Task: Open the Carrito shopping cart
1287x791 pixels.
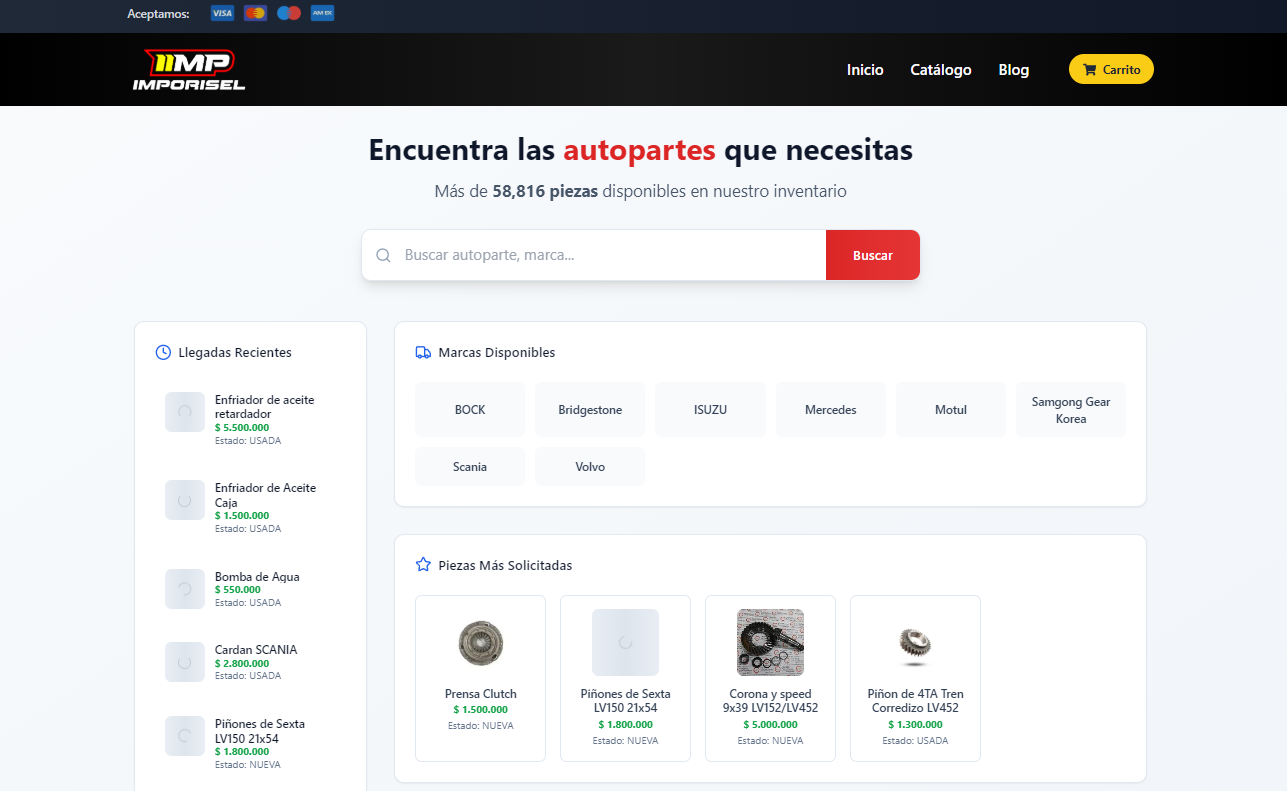Action: (1111, 70)
